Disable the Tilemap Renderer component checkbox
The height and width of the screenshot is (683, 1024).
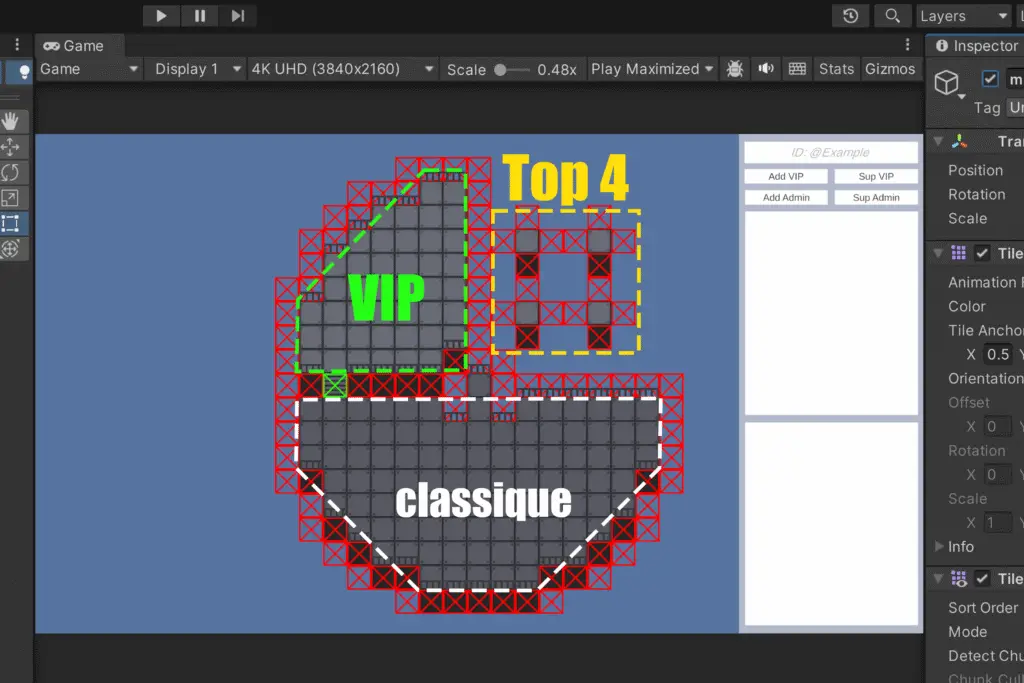(982, 579)
